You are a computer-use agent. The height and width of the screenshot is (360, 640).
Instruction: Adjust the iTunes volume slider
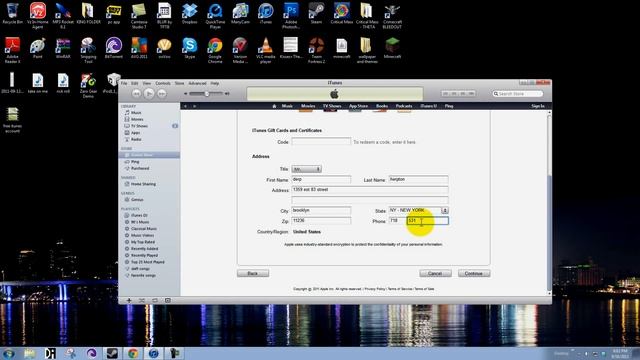point(207,94)
